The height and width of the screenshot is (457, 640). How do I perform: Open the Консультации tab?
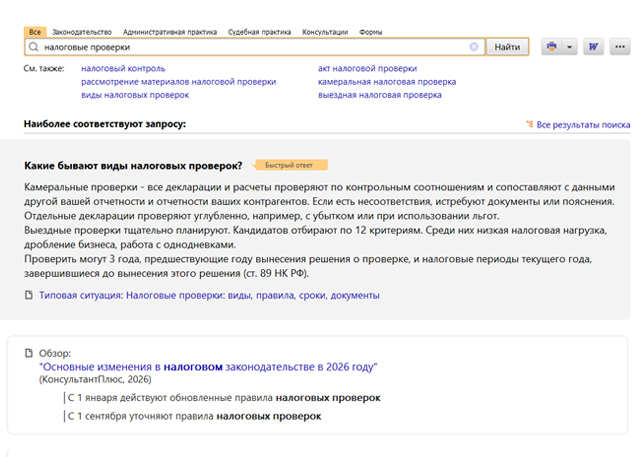(325, 32)
